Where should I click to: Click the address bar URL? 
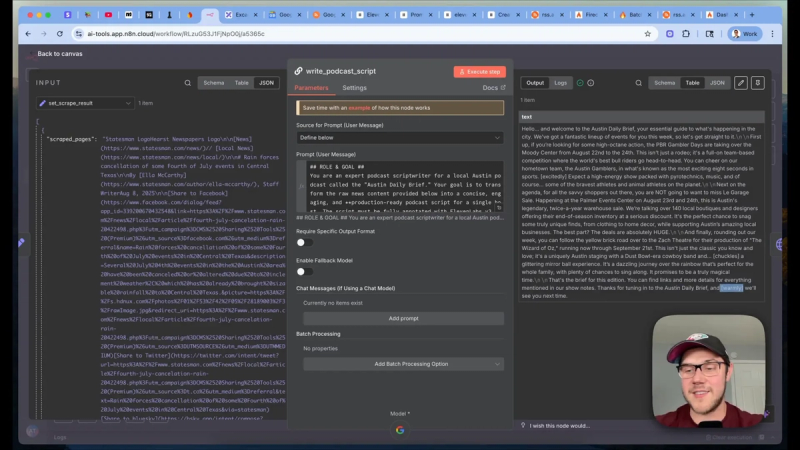tap(176, 34)
